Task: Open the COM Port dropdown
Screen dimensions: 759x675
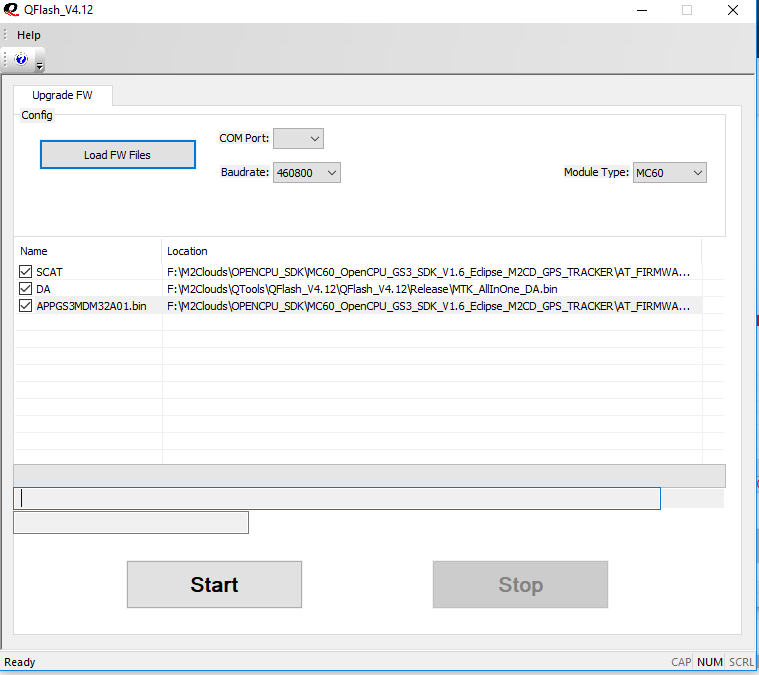Action: pyautogui.click(x=298, y=138)
